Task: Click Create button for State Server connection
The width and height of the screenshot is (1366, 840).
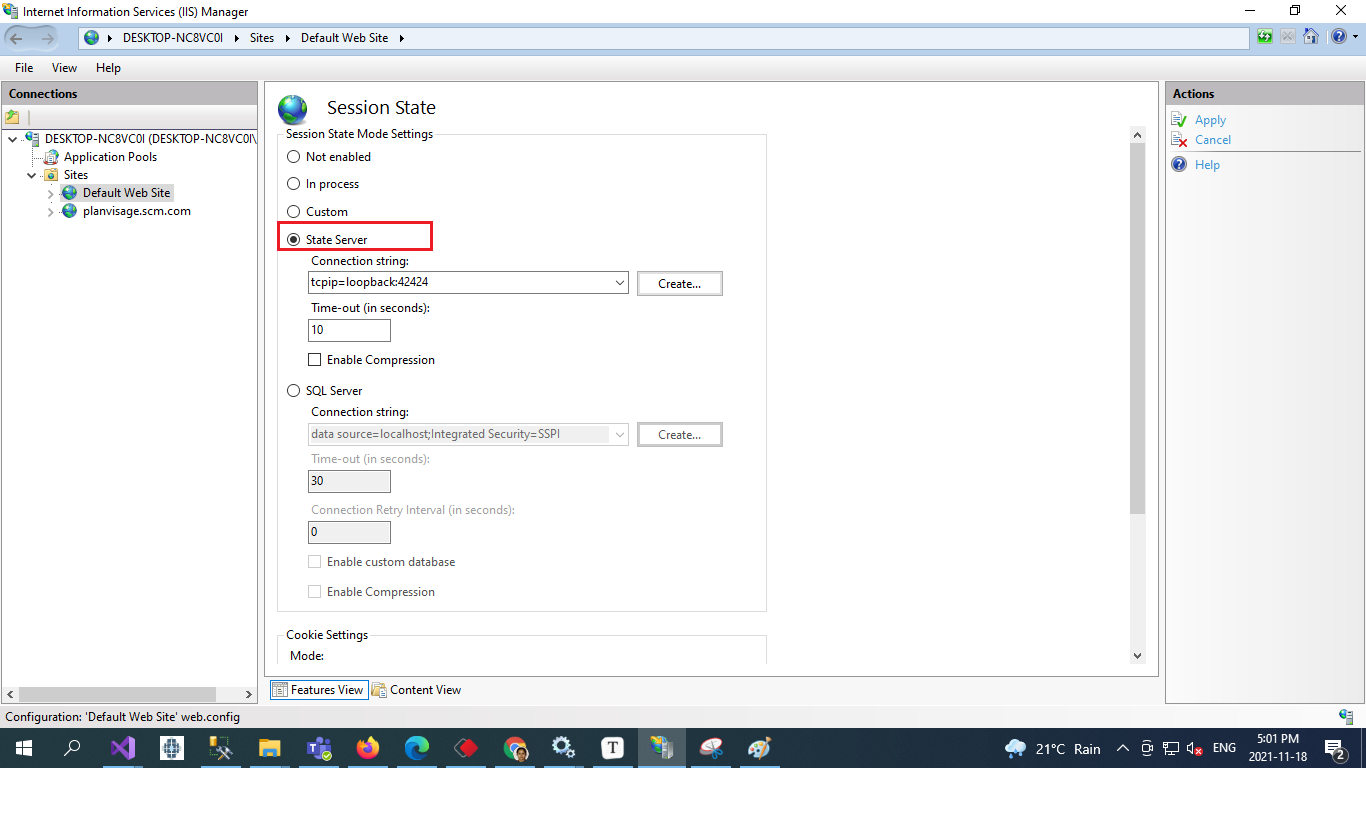Action: 680,284
